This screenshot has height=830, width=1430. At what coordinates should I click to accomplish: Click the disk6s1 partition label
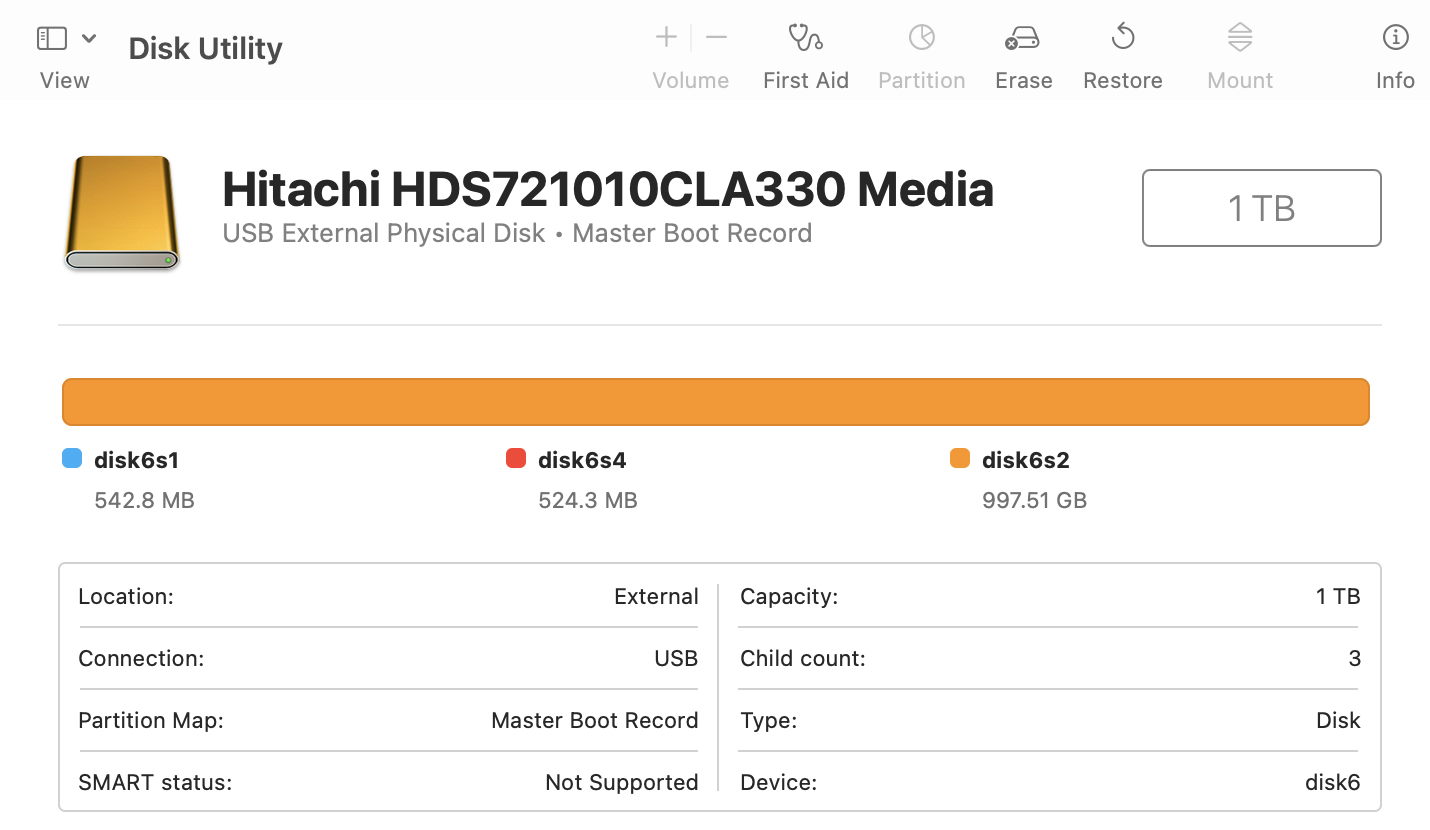[136, 460]
